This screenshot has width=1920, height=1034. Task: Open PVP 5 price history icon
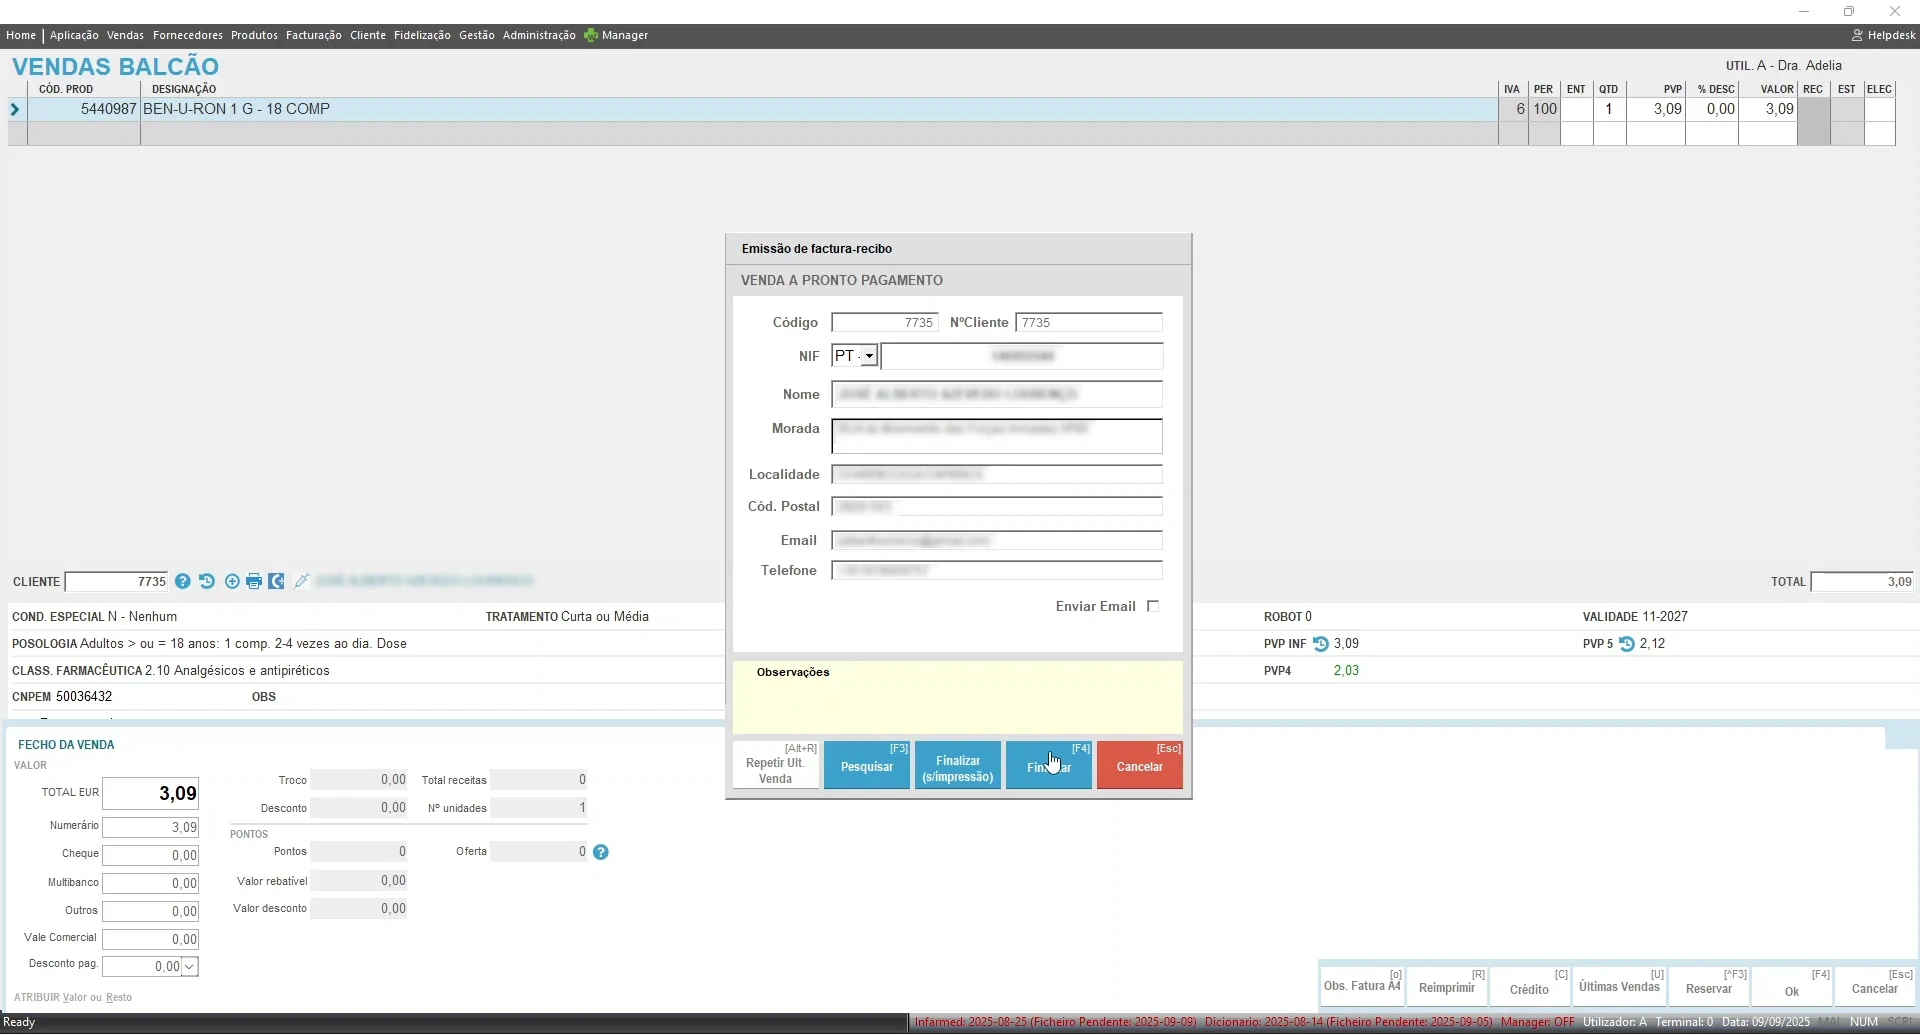coord(1627,644)
